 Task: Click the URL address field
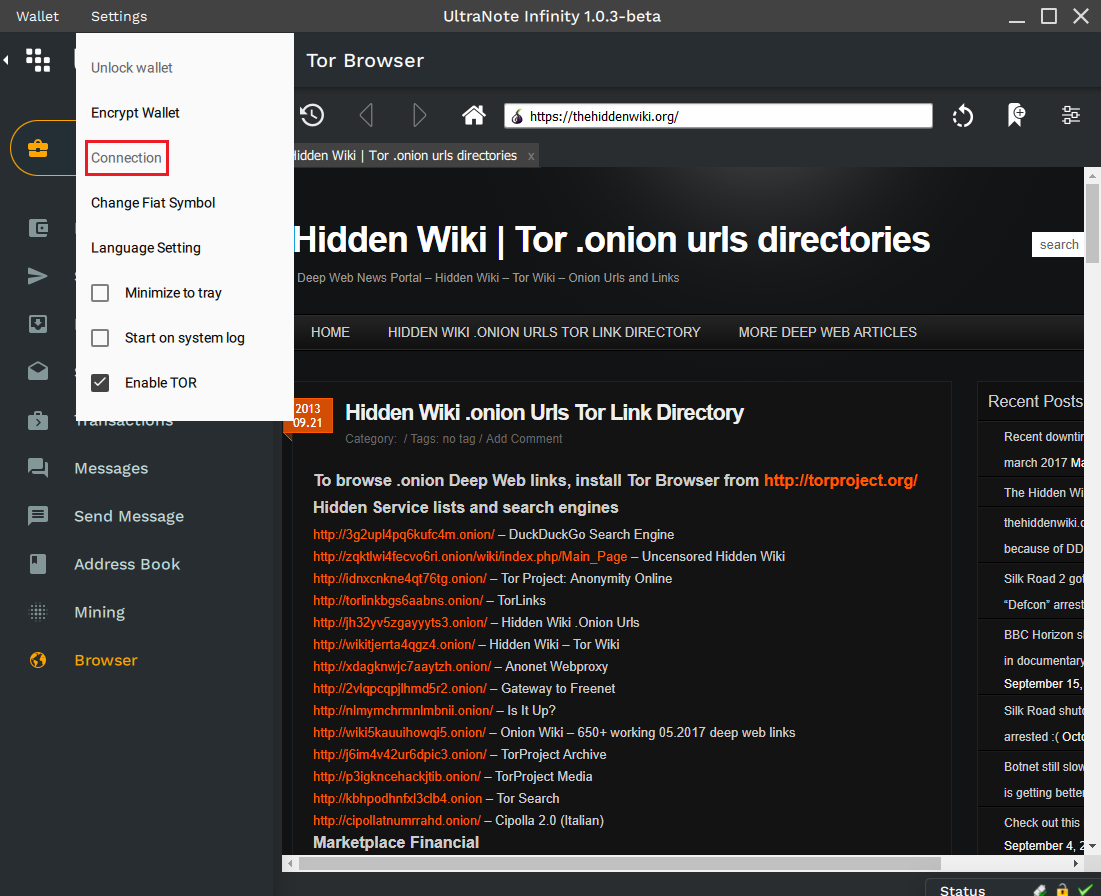tap(718, 116)
